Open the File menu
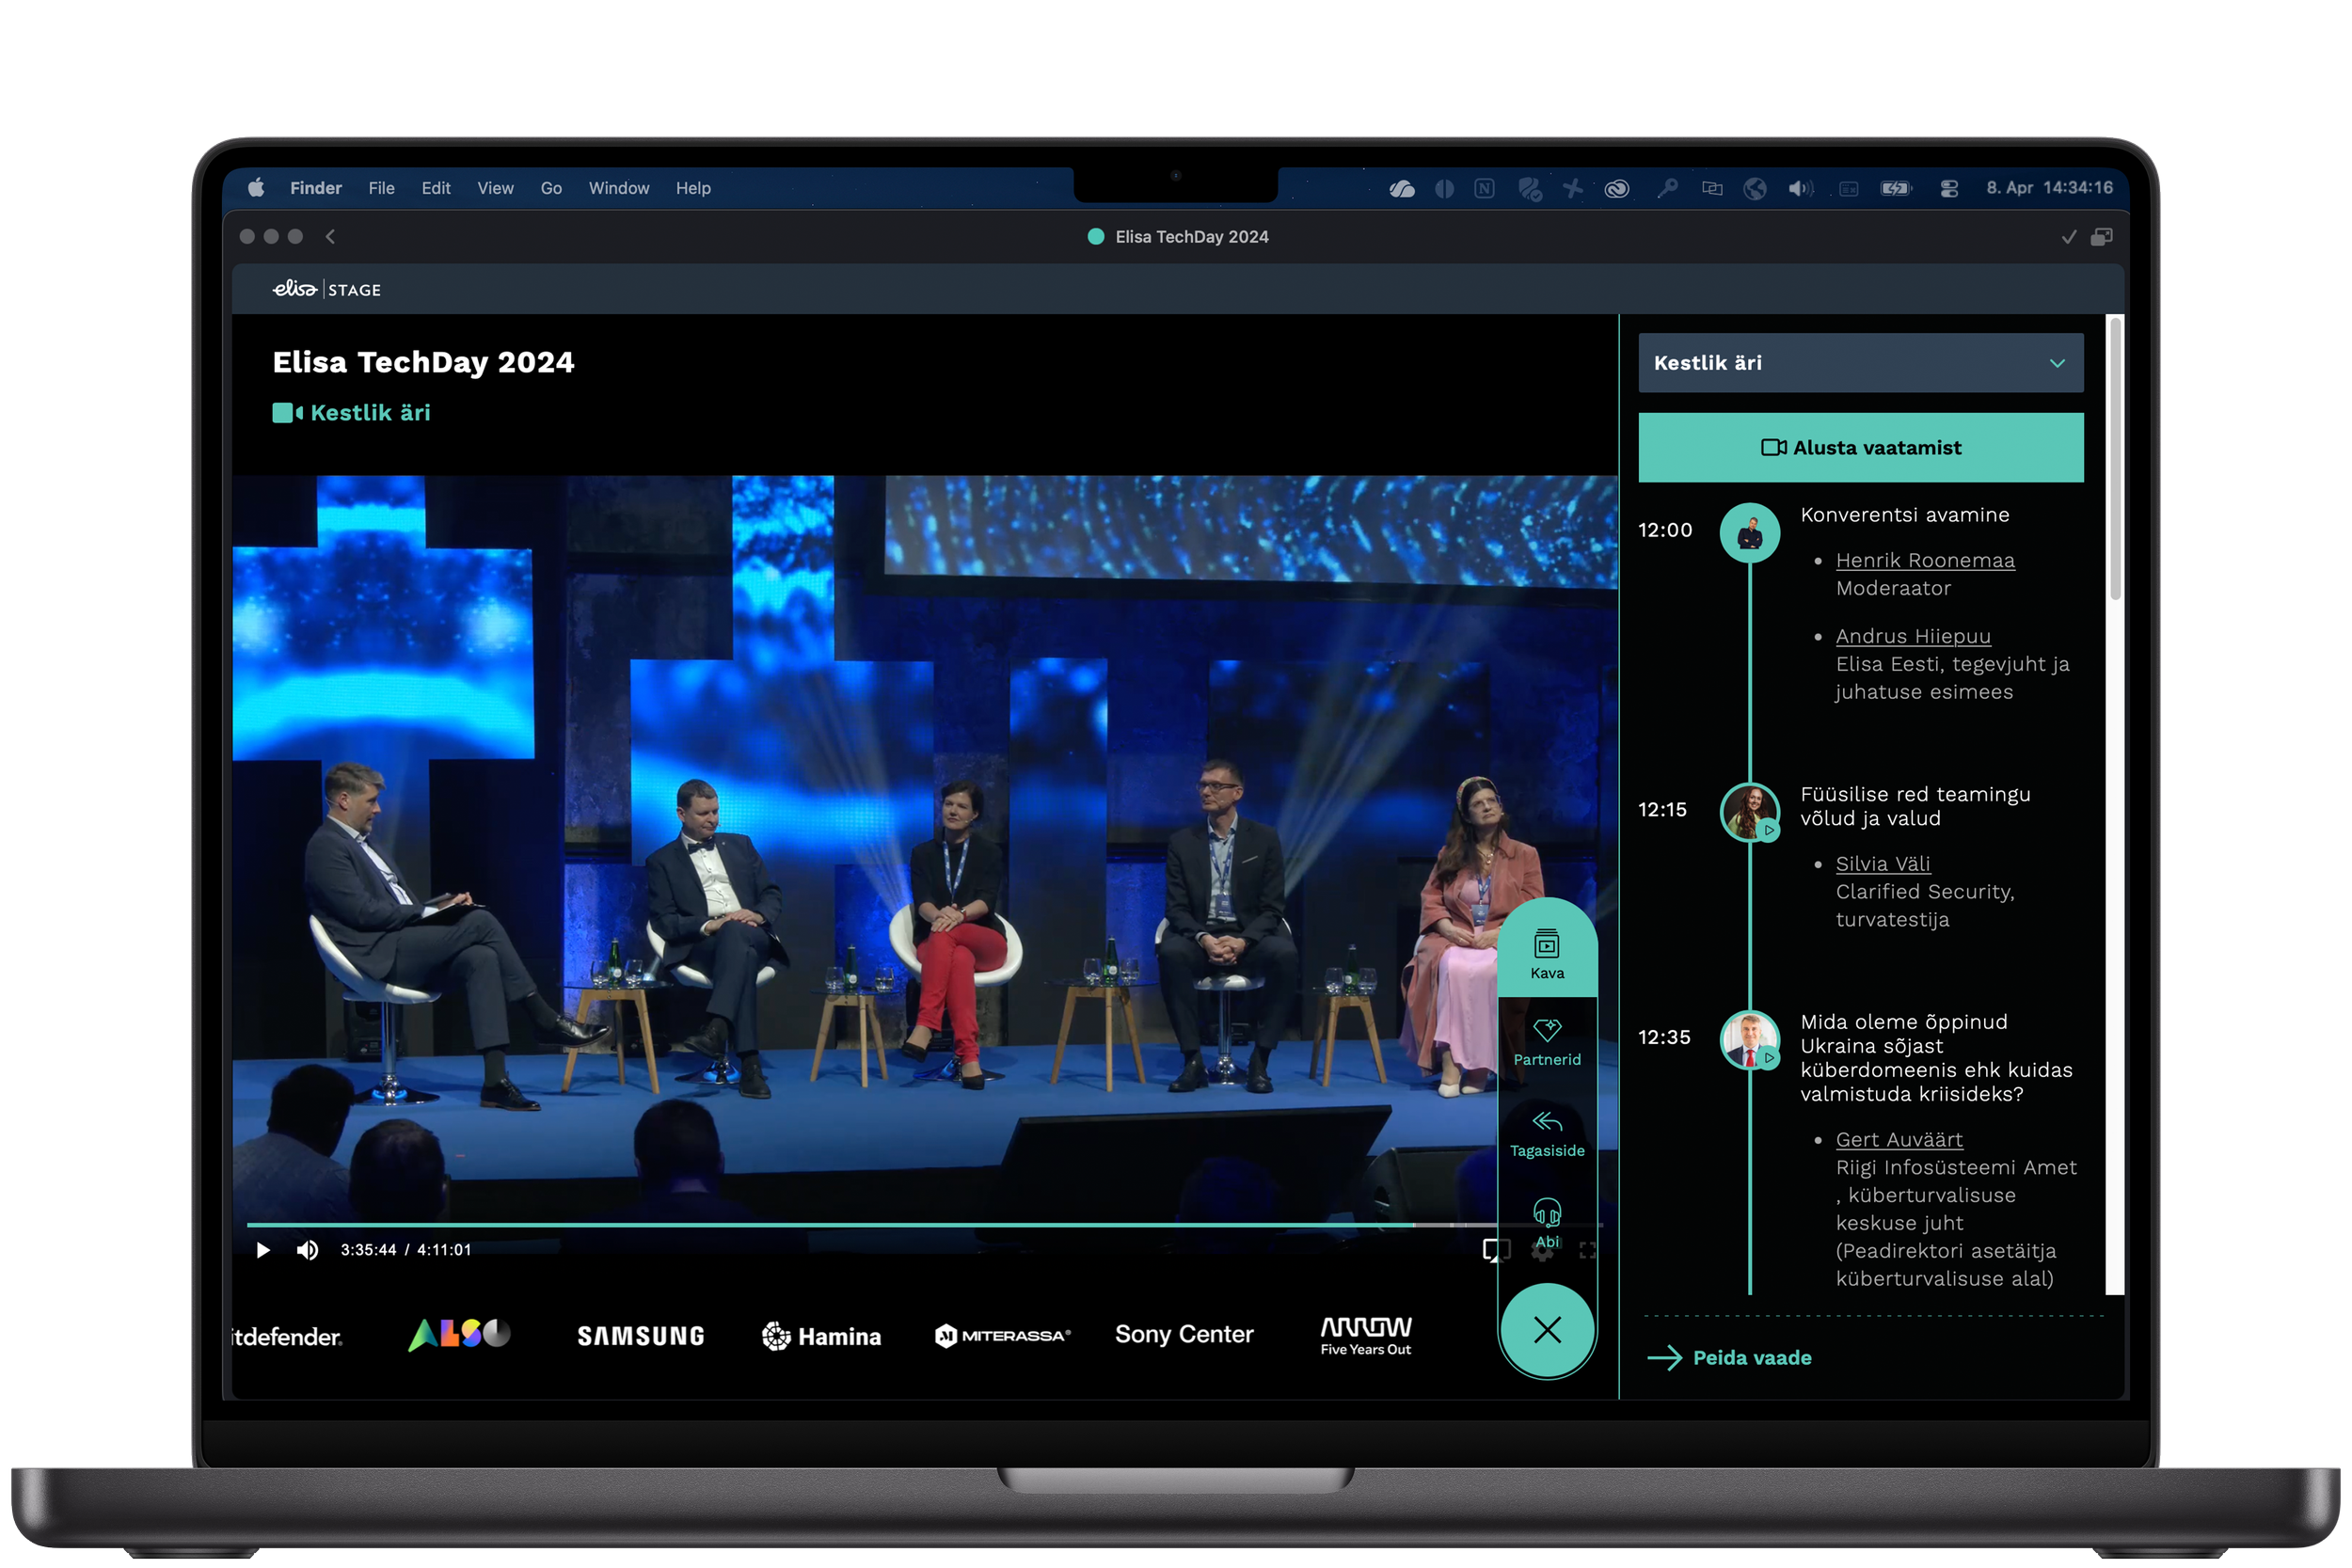This screenshot has height=1568, width=2352. coord(381,188)
